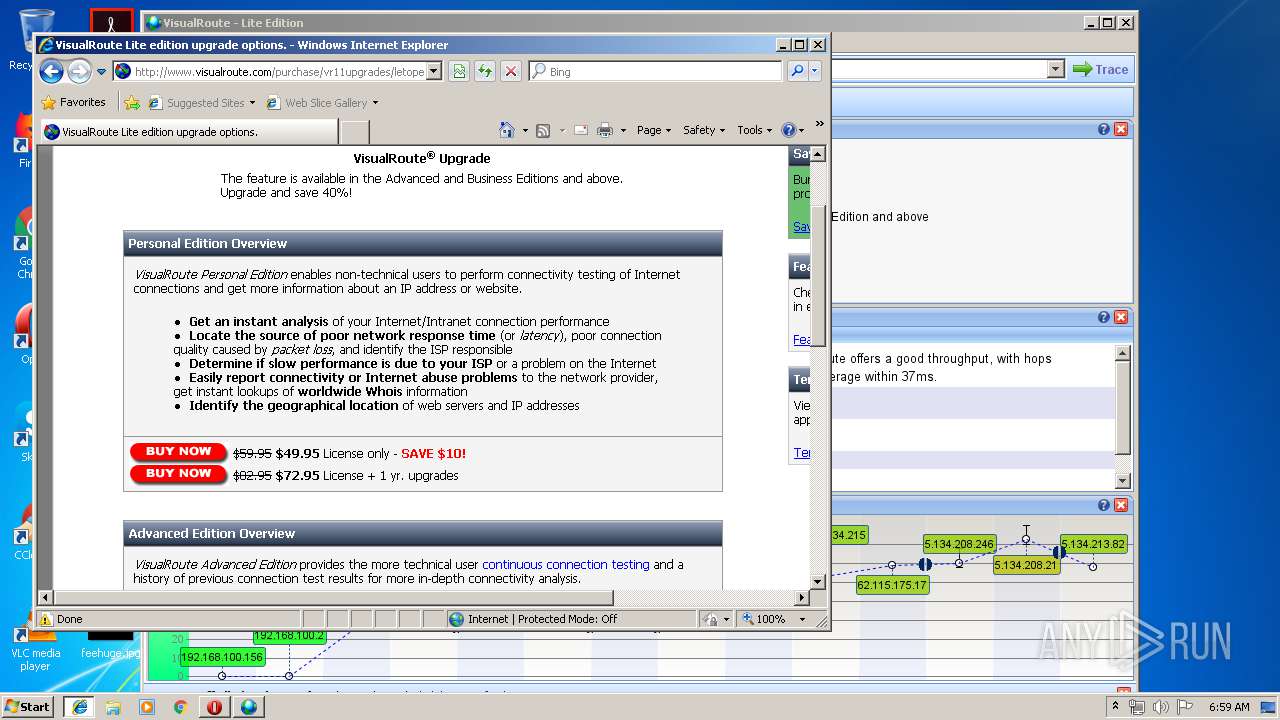Open the Tools menu
Screen dimensions: 1280x720
[755, 130]
